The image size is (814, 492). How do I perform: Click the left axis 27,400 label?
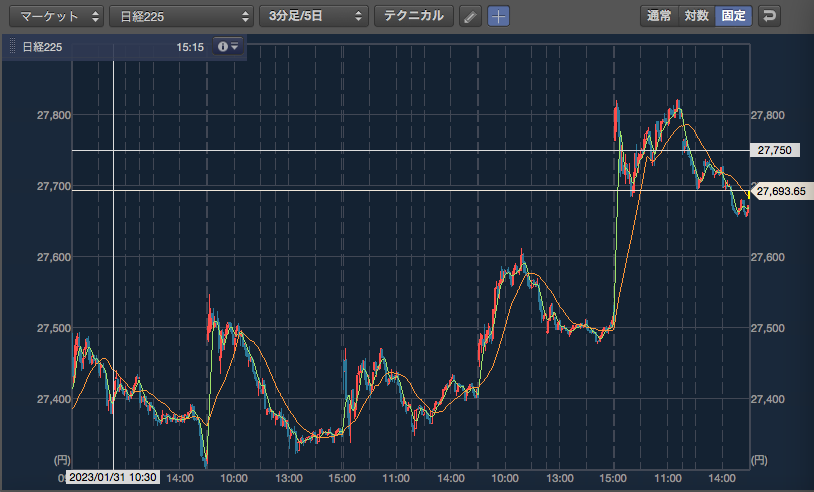tap(54, 399)
